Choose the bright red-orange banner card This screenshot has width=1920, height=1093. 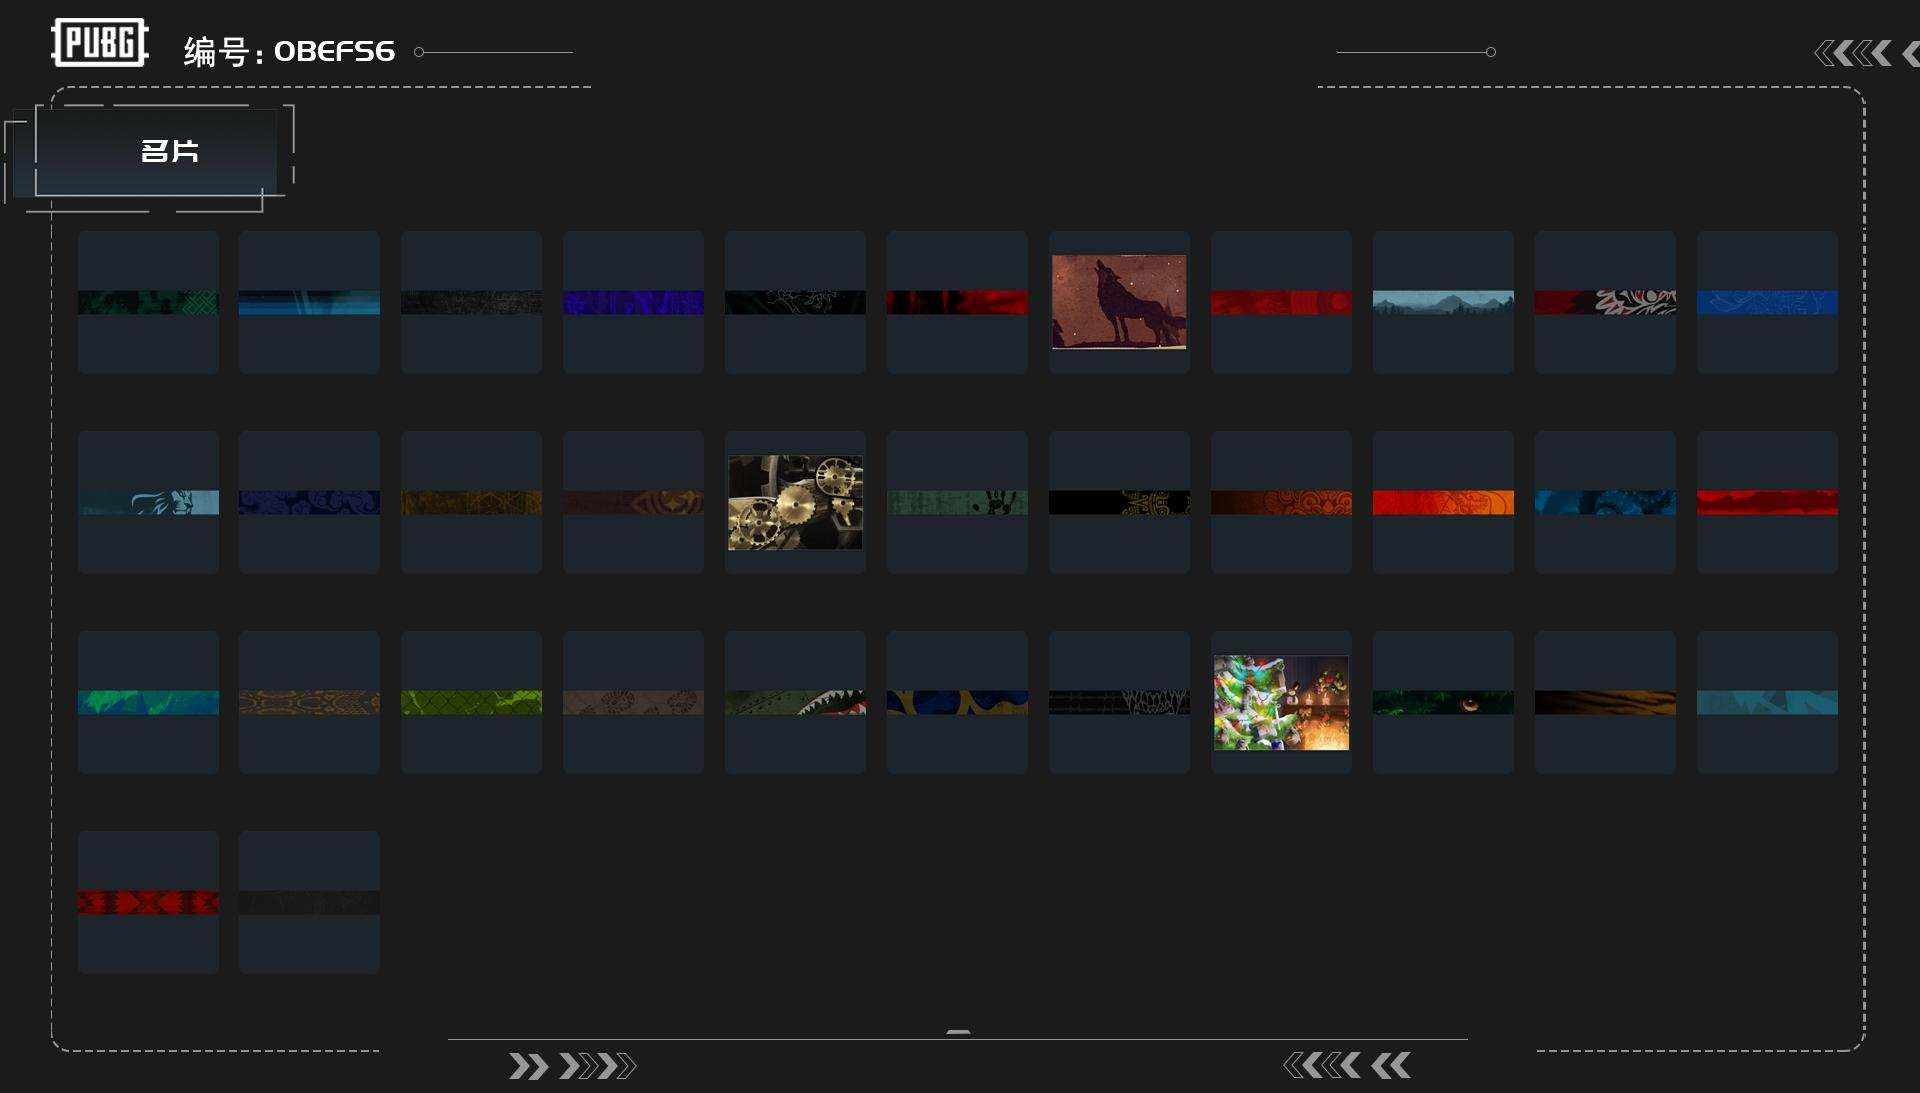pos(1443,502)
